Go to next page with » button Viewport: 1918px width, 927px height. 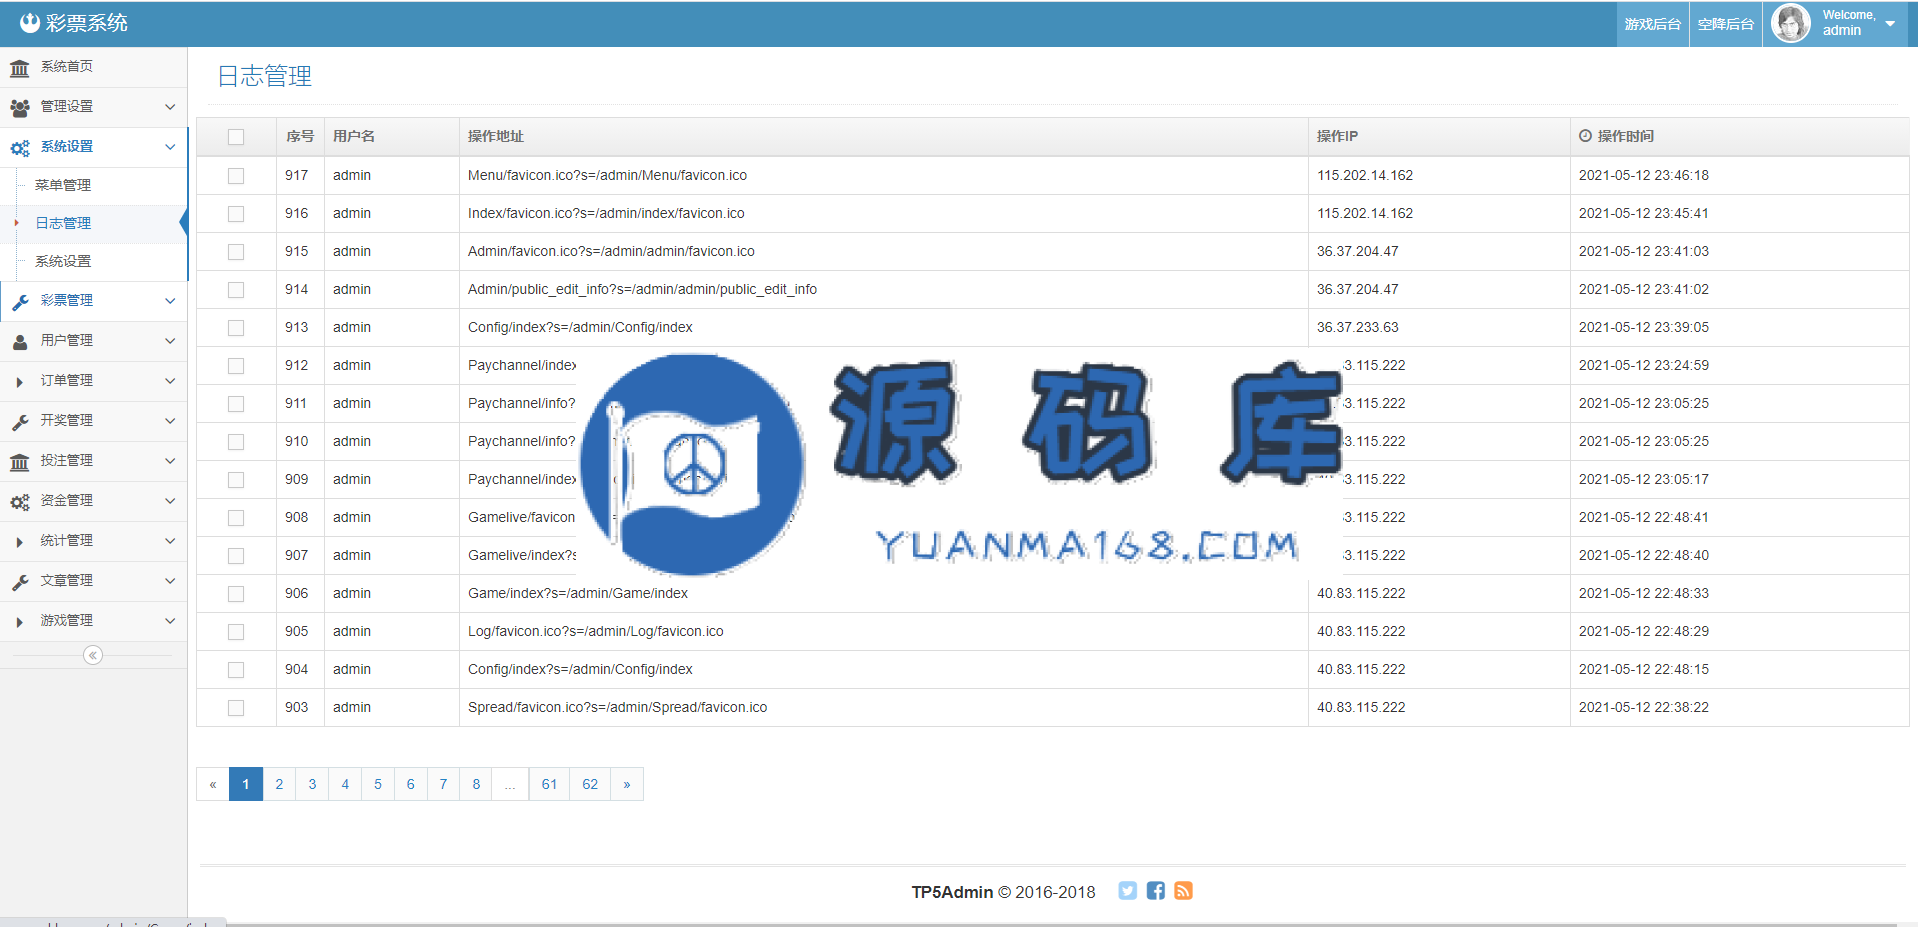pos(627,784)
